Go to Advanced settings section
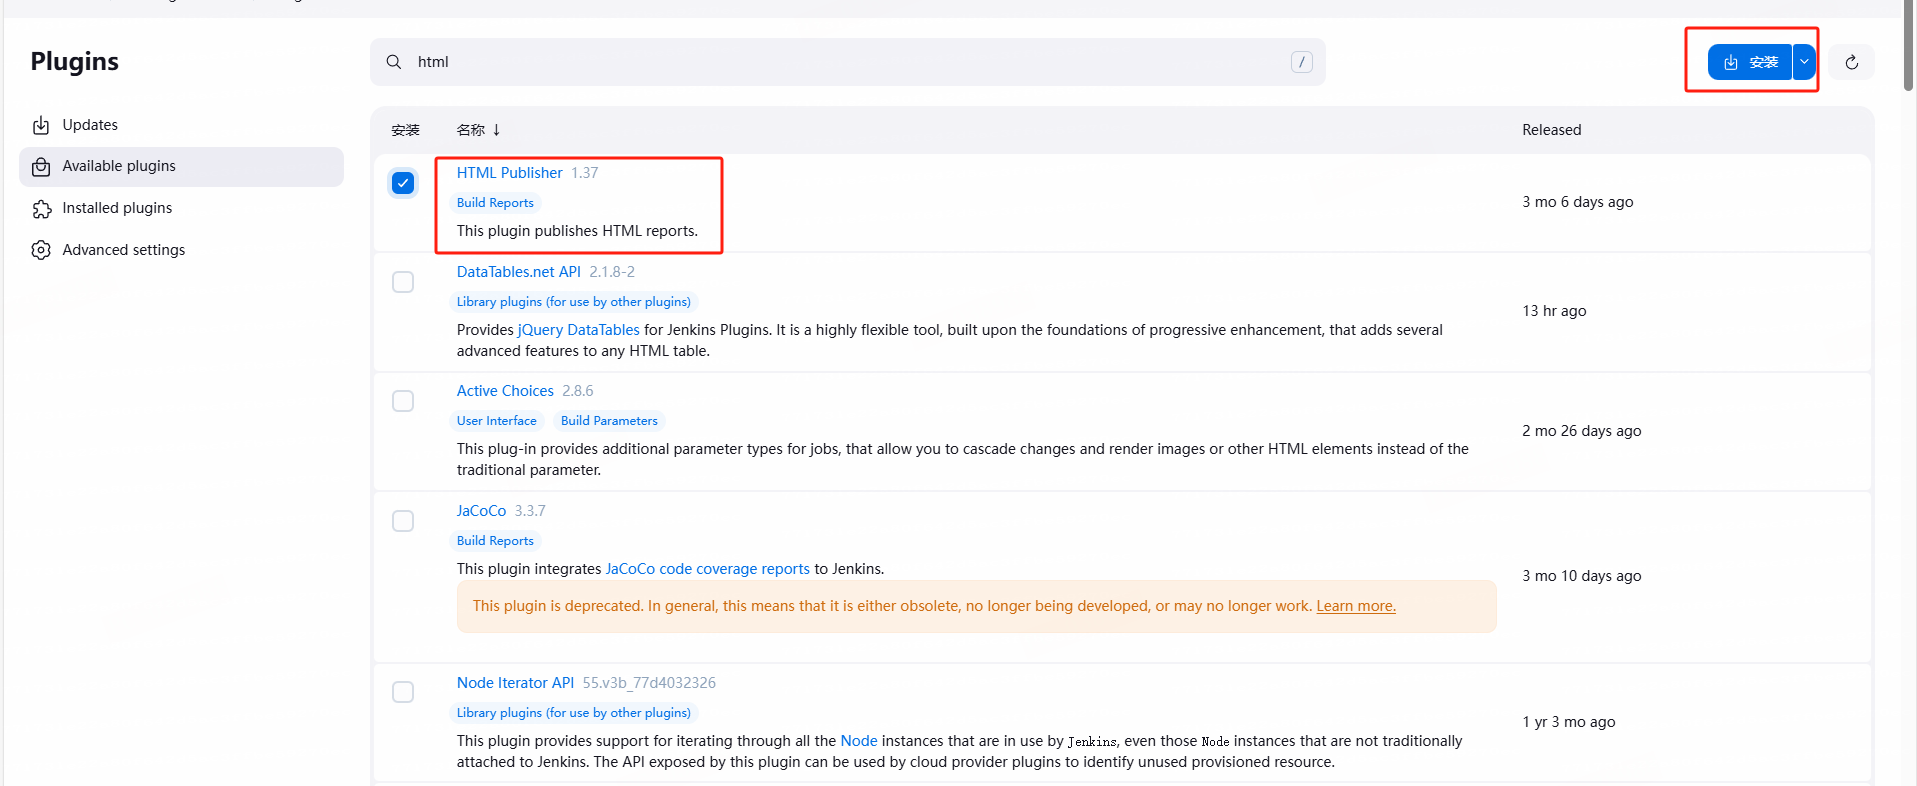The width and height of the screenshot is (1917, 786). point(123,250)
